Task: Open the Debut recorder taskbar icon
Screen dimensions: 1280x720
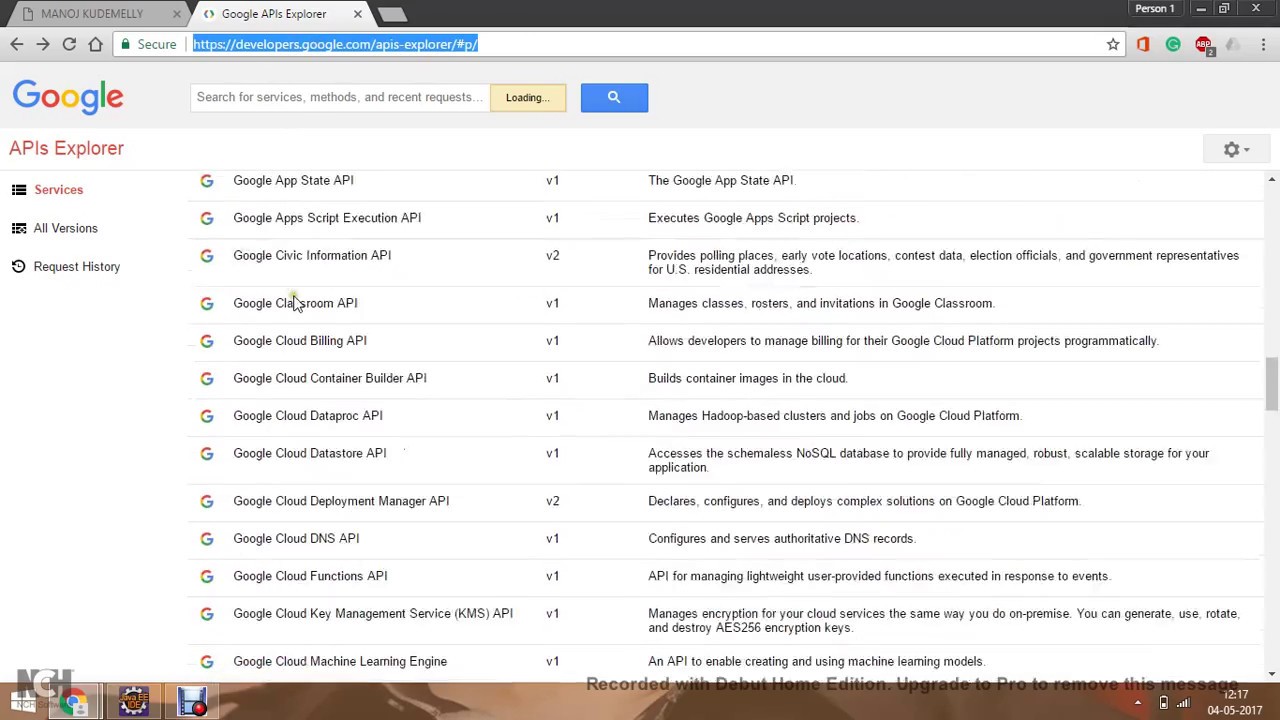Action: click(x=193, y=702)
